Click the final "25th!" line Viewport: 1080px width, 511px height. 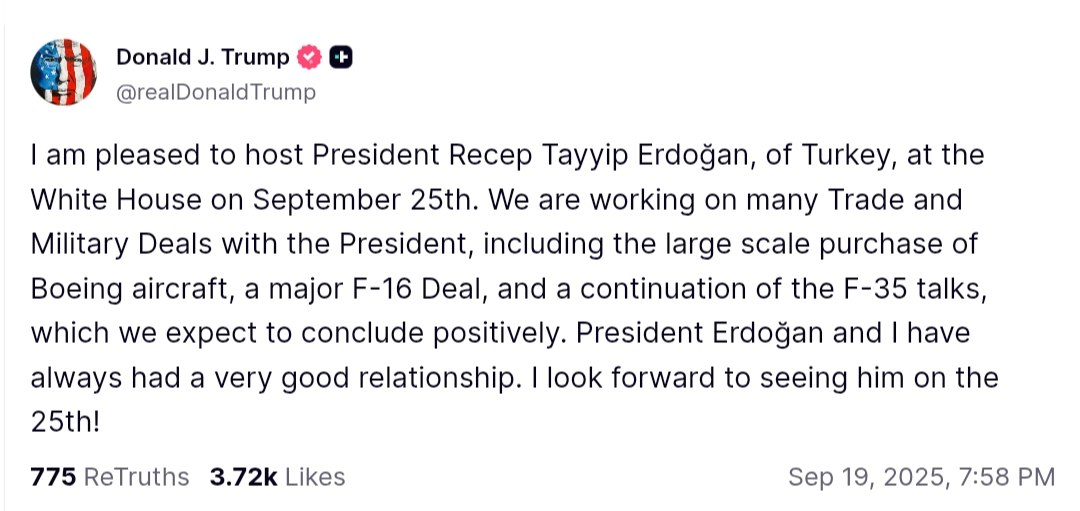click(66, 422)
